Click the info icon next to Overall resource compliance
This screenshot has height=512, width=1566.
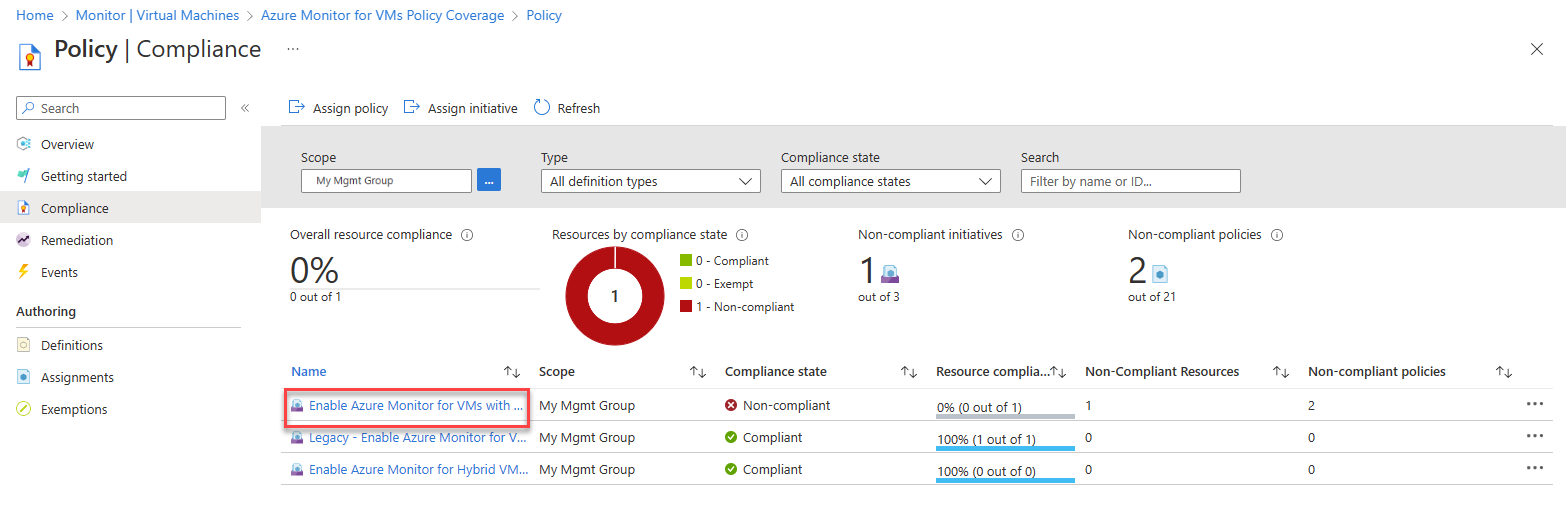467,235
